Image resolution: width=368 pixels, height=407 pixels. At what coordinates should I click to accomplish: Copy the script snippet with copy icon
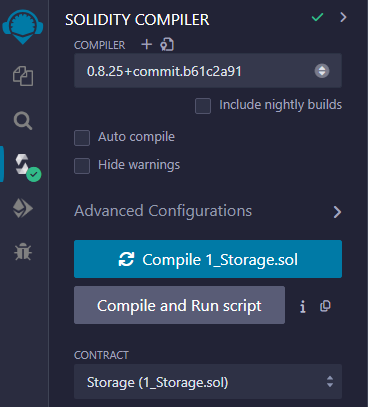325,306
